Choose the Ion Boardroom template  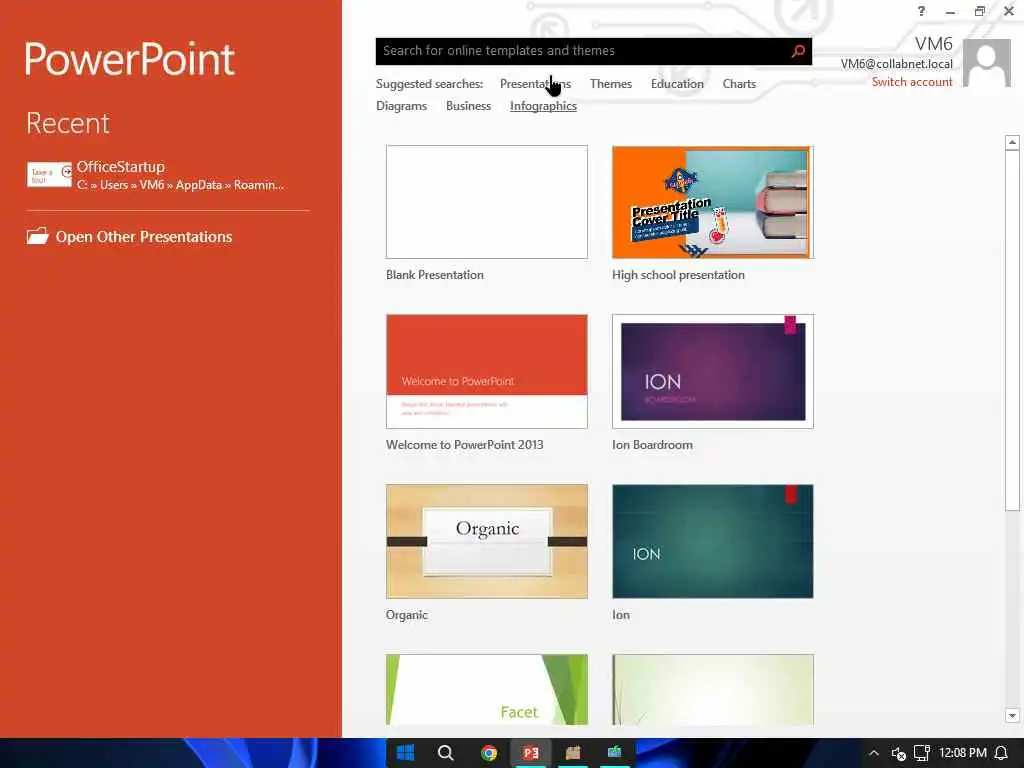point(712,371)
